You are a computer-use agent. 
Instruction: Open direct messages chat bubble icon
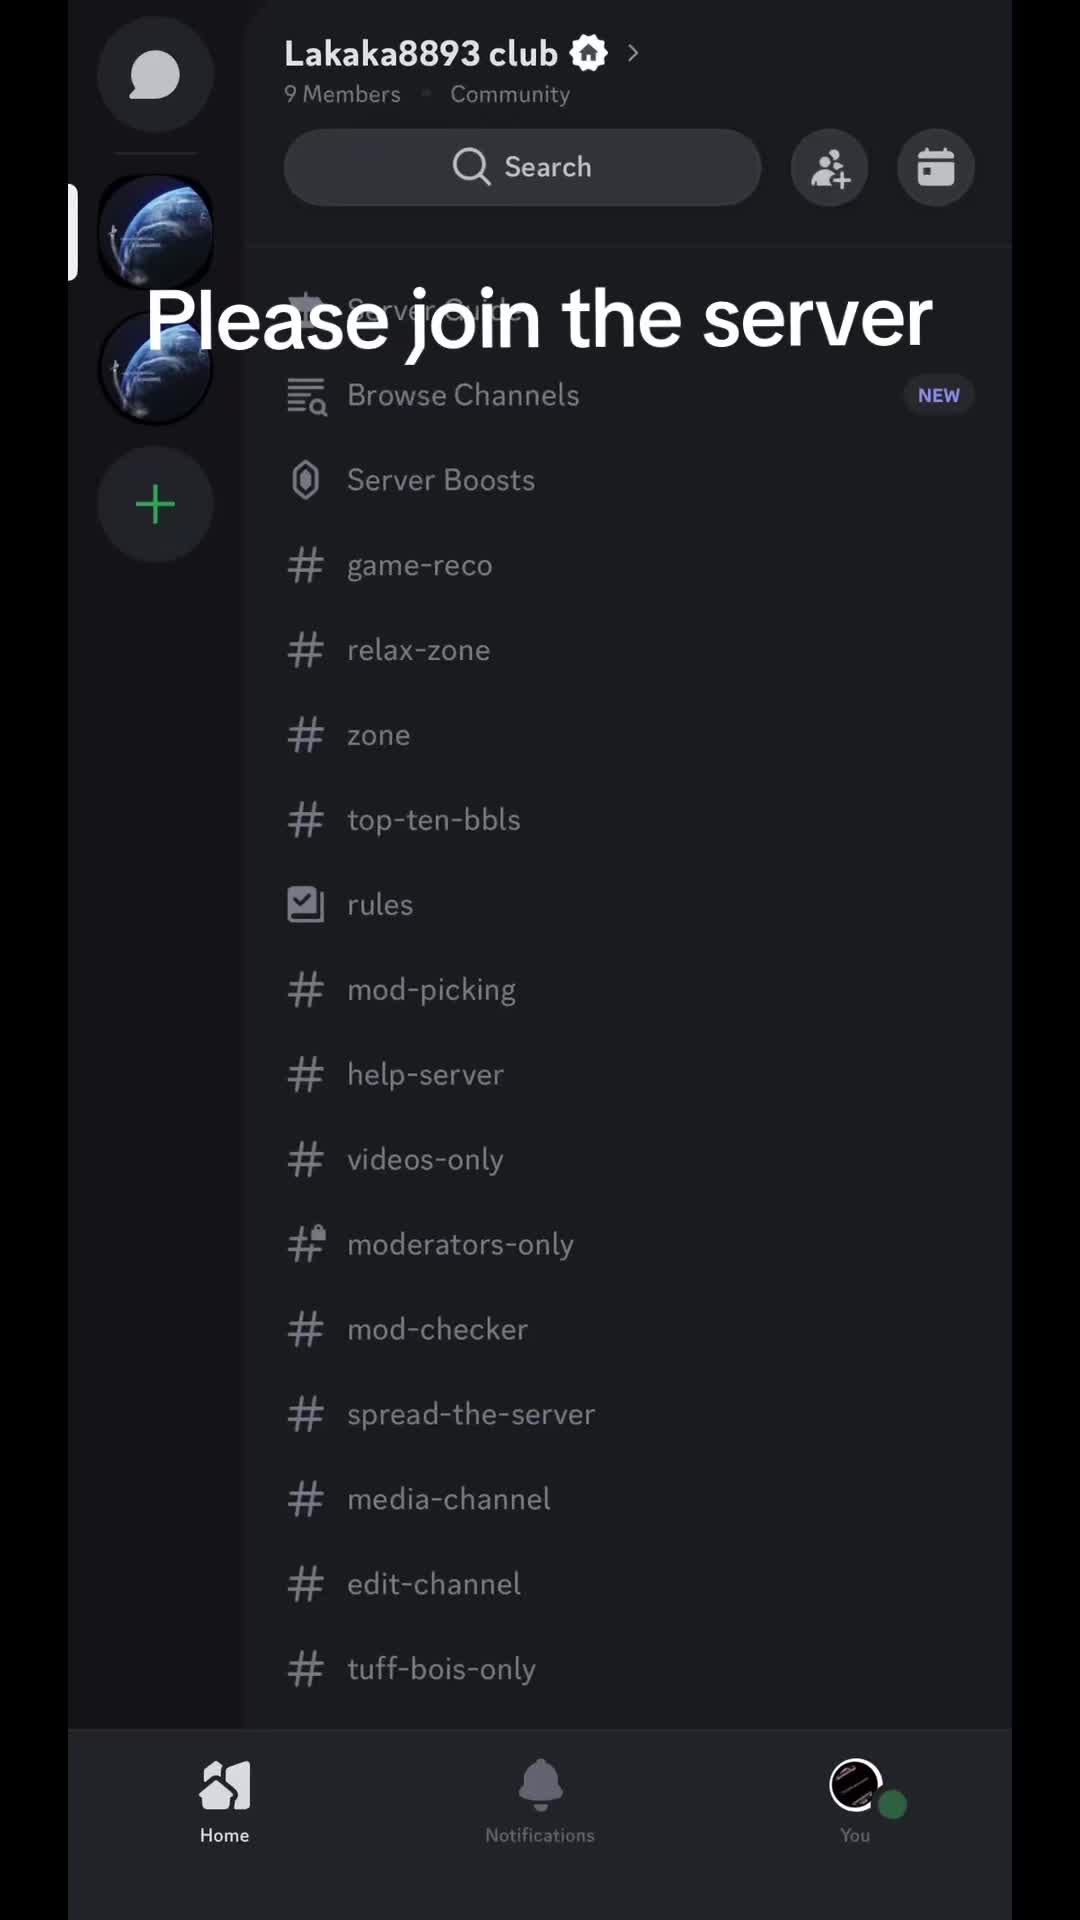[155, 75]
